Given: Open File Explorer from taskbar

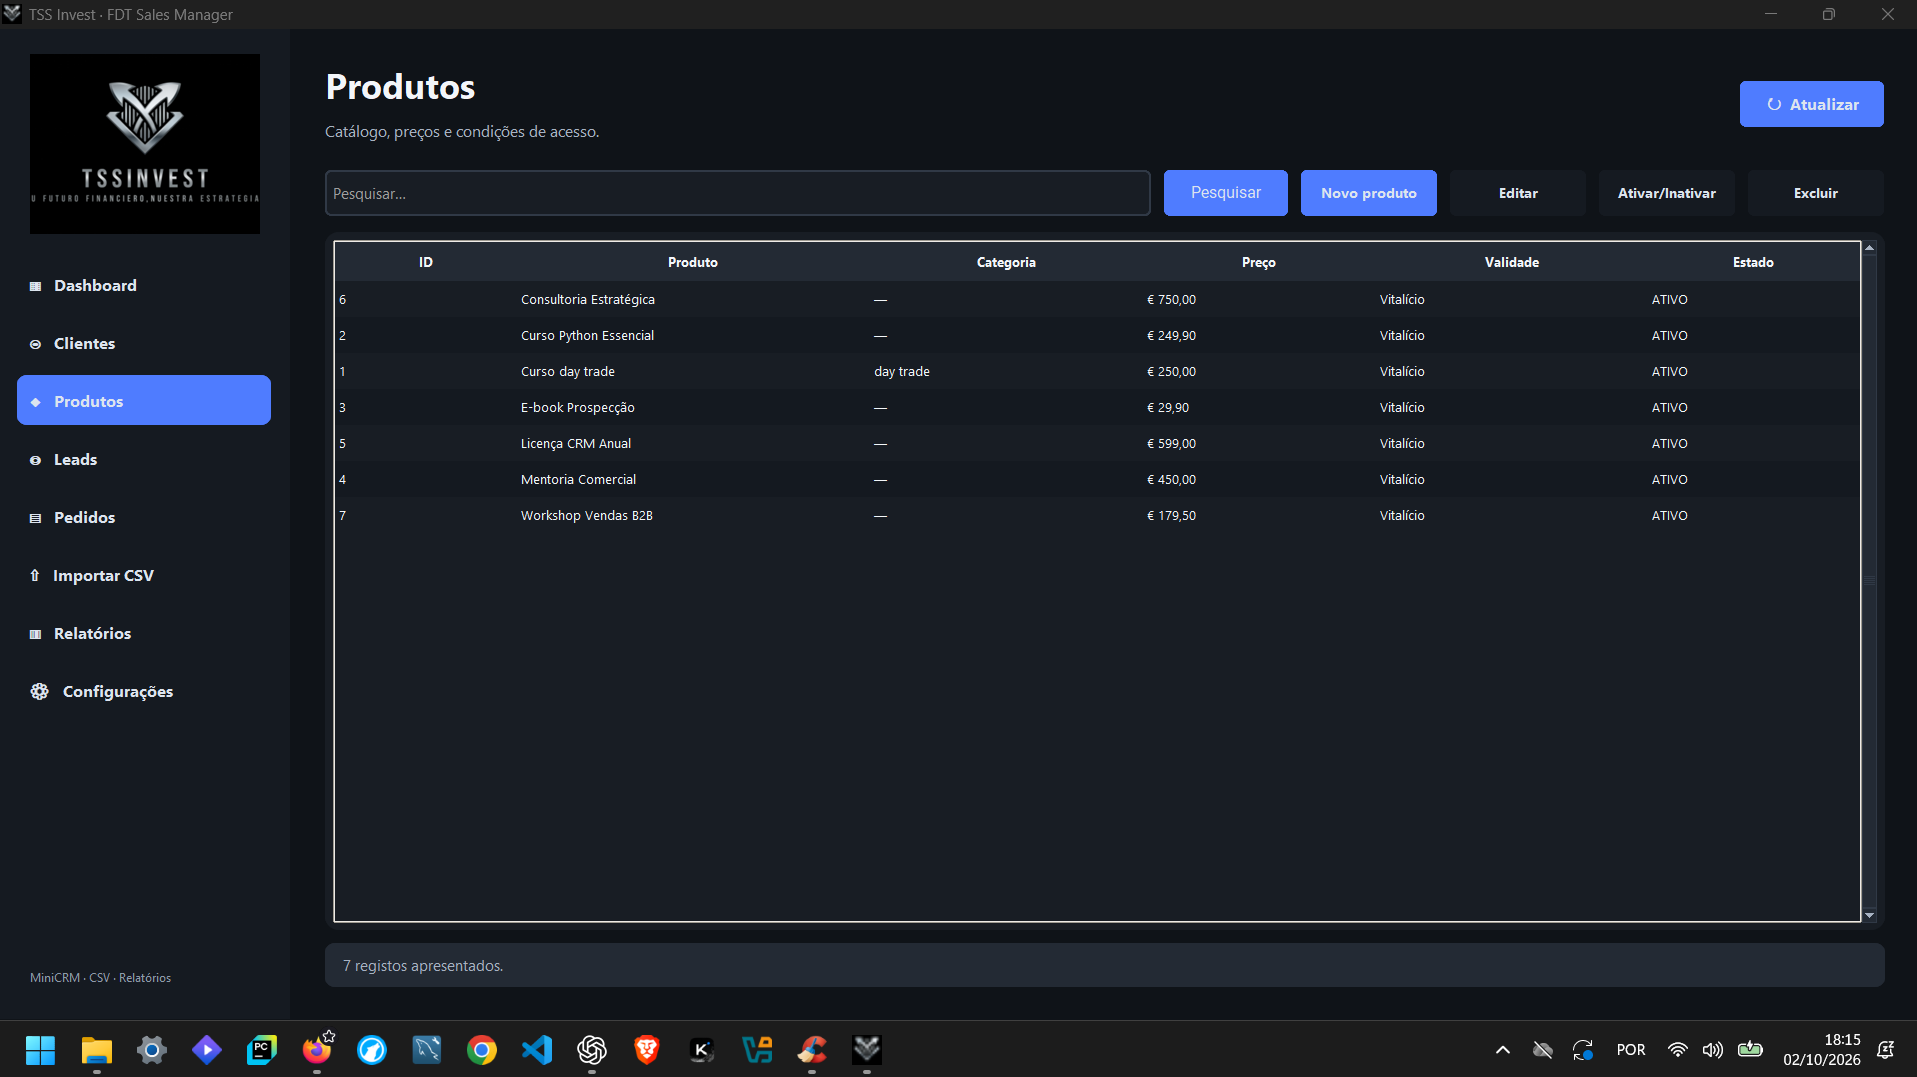Looking at the screenshot, I should coord(96,1050).
